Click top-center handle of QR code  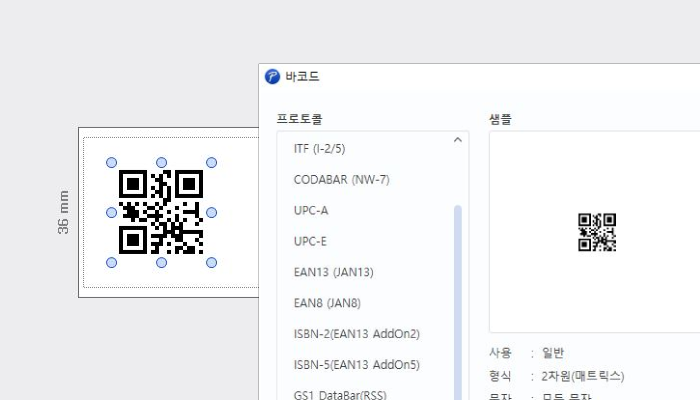(x=162, y=162)
